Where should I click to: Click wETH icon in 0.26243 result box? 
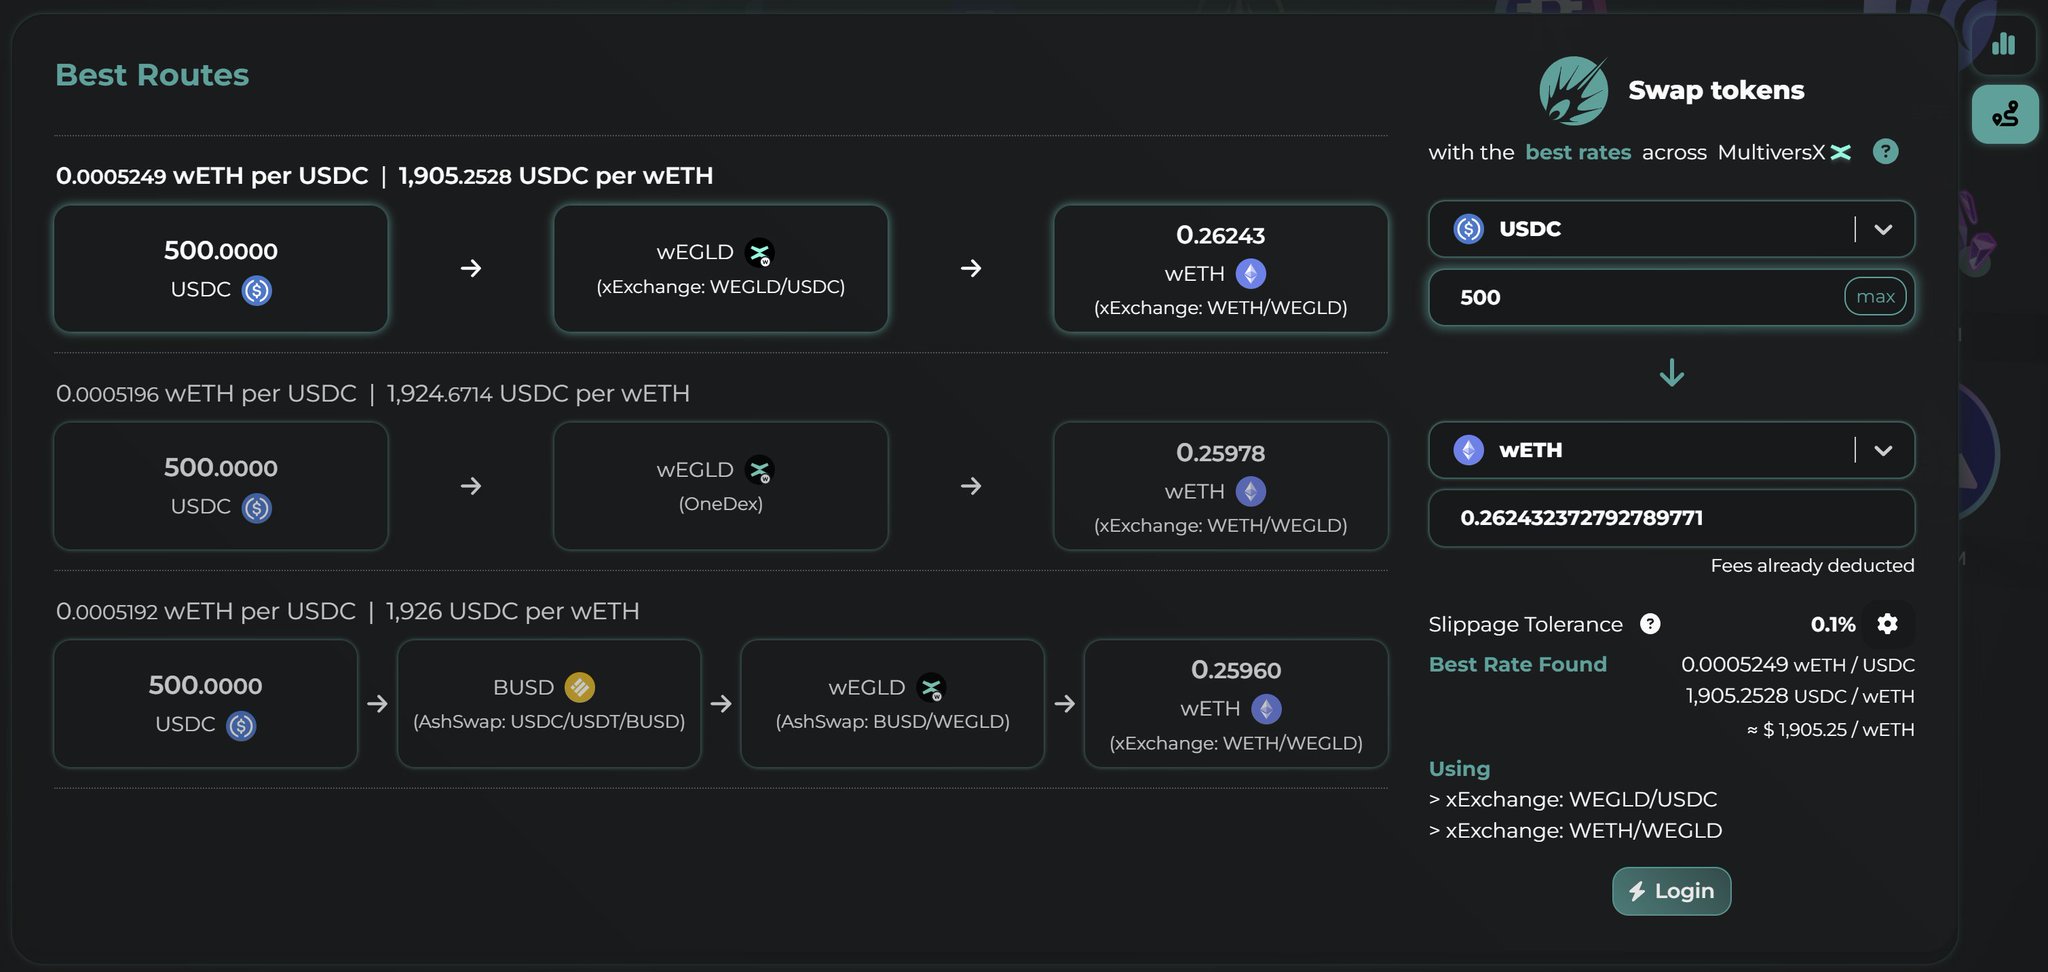1251,274
